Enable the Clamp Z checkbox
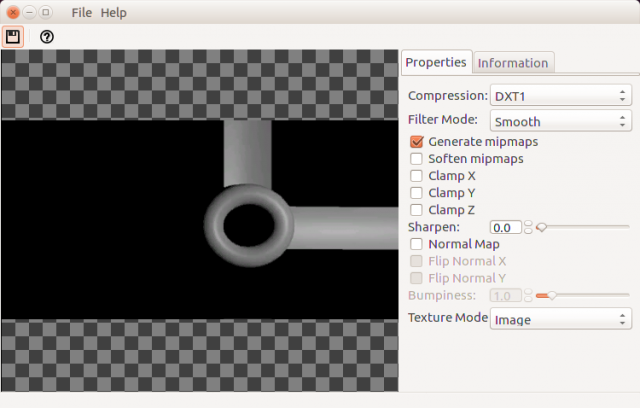Image resolution: width=640 pixels, height=408 pixels. point(417,210)
